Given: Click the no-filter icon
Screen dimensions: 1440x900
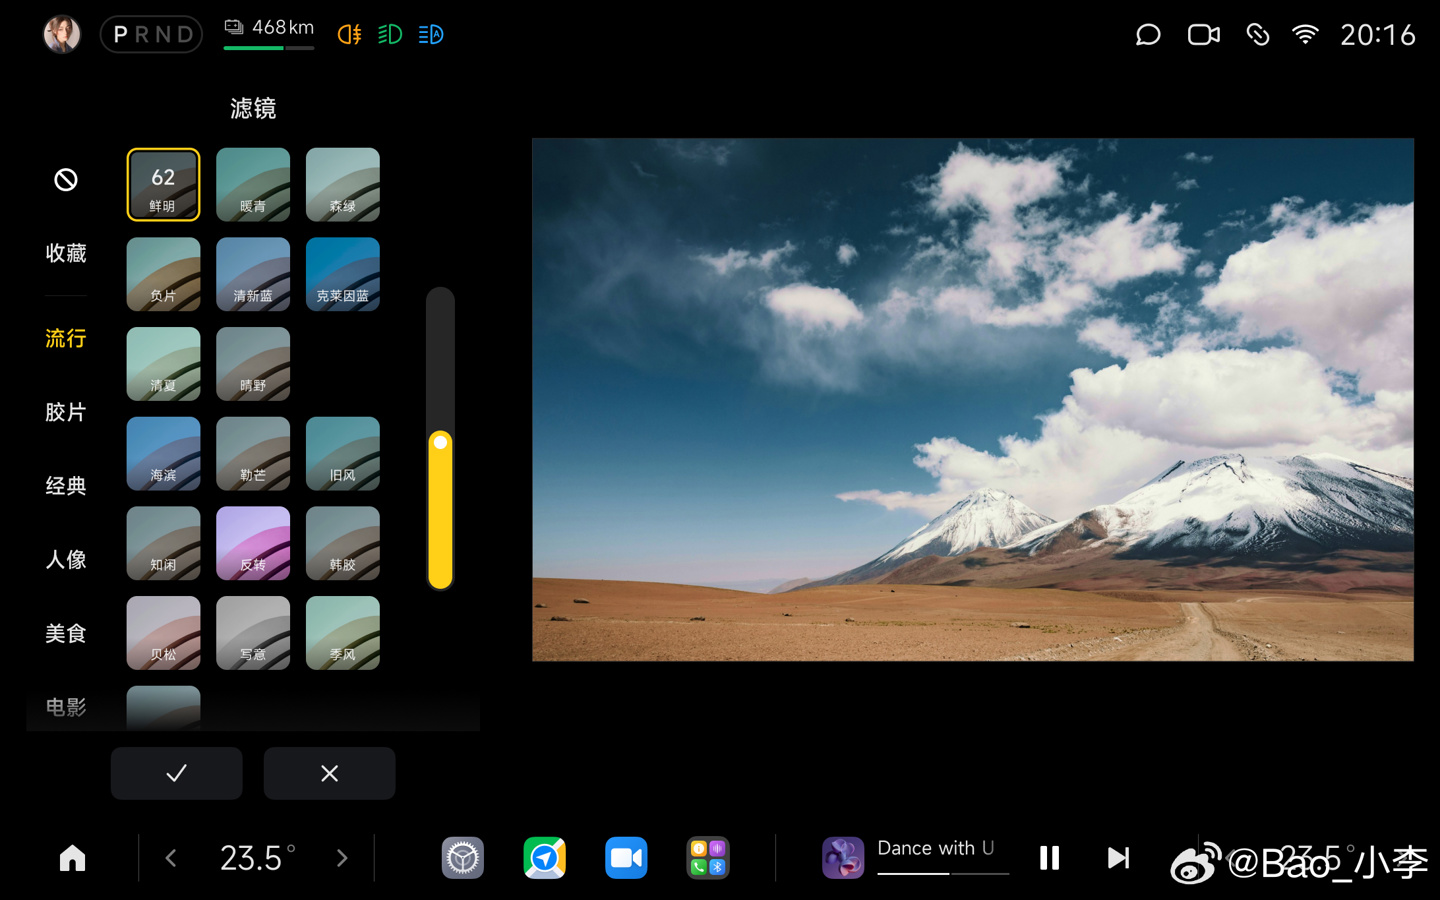Looking at the screenshot, I should [66, 180].
